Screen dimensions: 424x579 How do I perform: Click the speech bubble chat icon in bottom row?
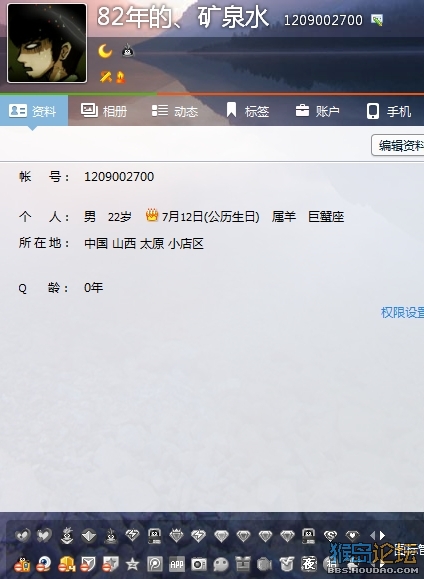tap(221, 564)
